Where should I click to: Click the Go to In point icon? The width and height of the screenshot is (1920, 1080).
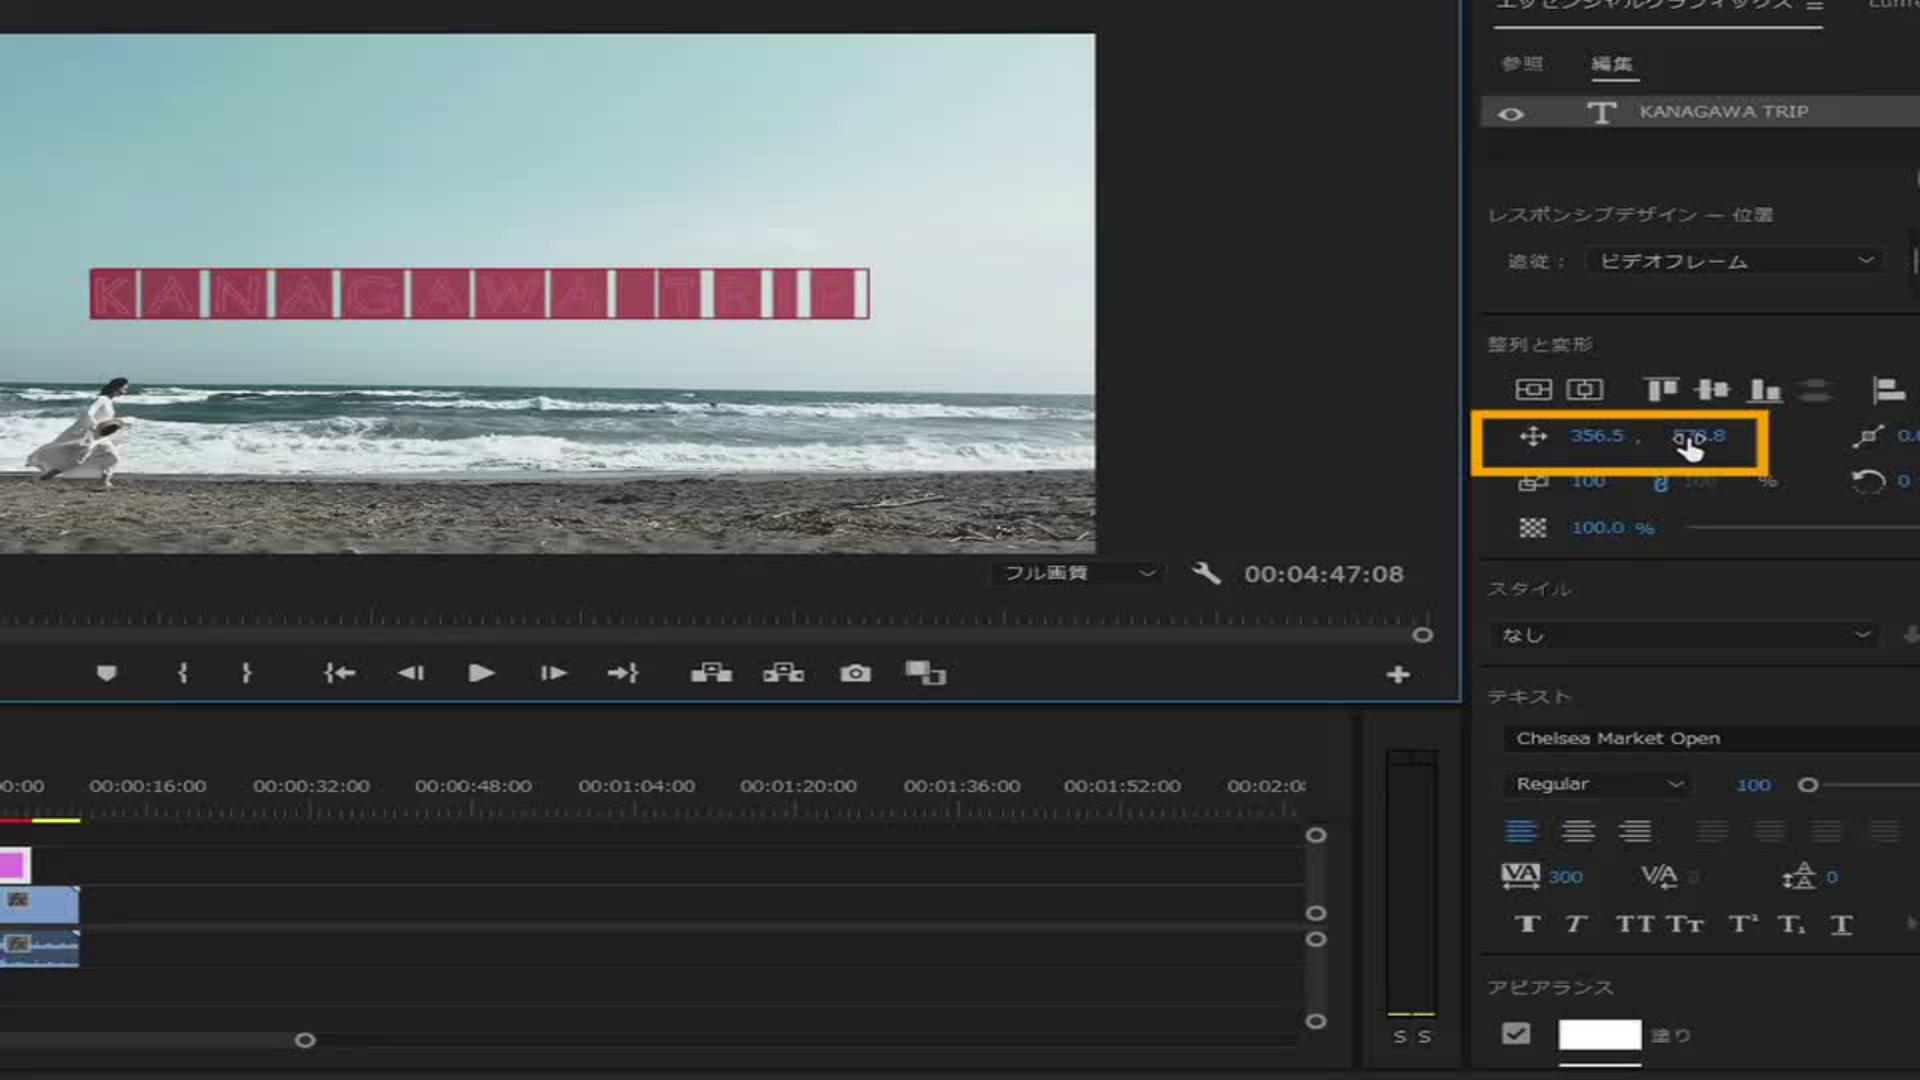[x=339, y=673]
